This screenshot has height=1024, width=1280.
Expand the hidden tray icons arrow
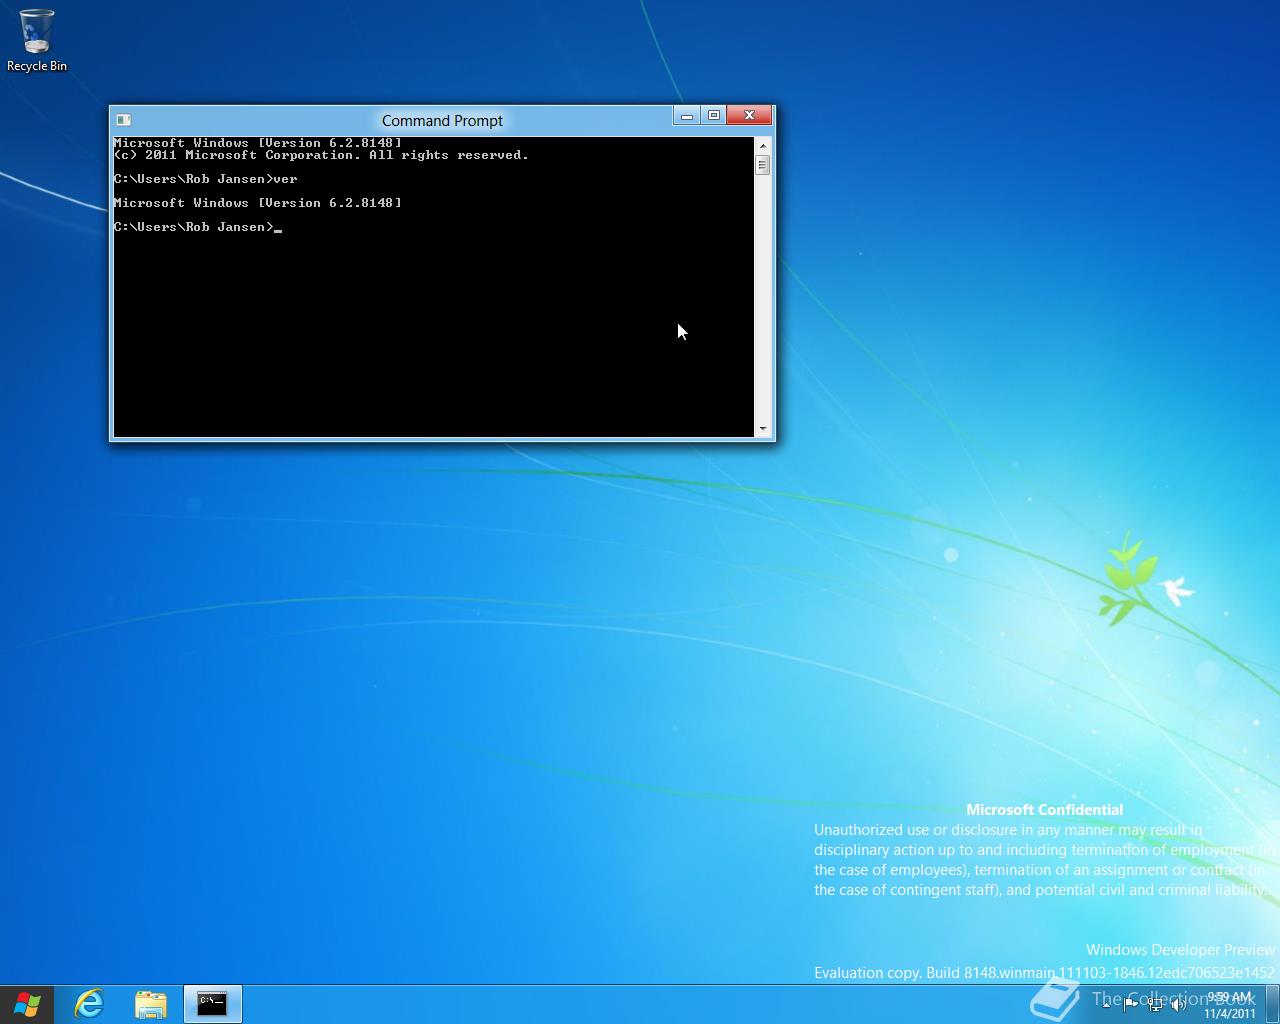pyautogui.click(x=1106, y=1005)
